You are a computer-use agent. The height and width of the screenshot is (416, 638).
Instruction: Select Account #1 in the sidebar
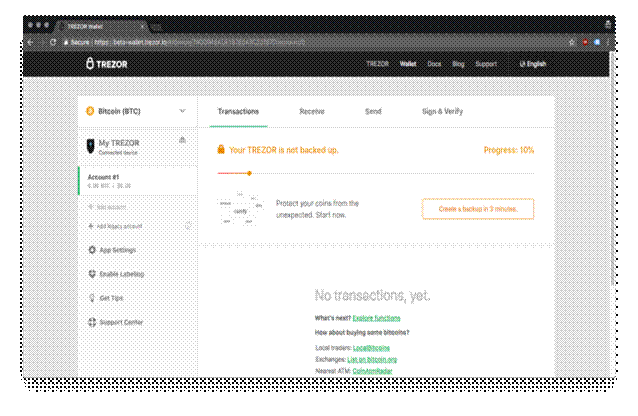pos(138,181)
